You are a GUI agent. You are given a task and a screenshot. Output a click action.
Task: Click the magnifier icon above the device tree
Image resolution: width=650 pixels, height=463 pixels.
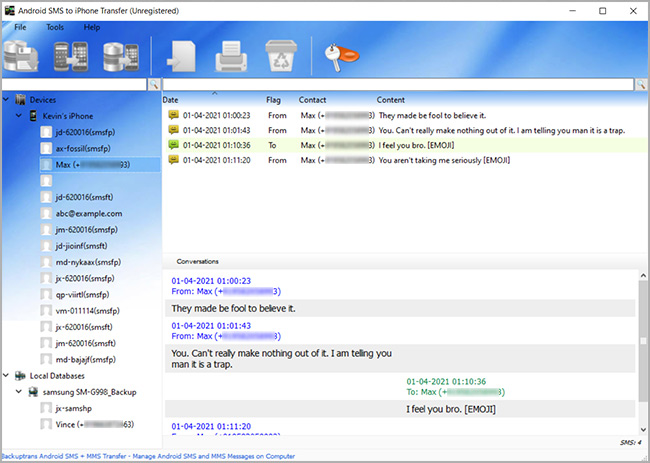(154, 86)
